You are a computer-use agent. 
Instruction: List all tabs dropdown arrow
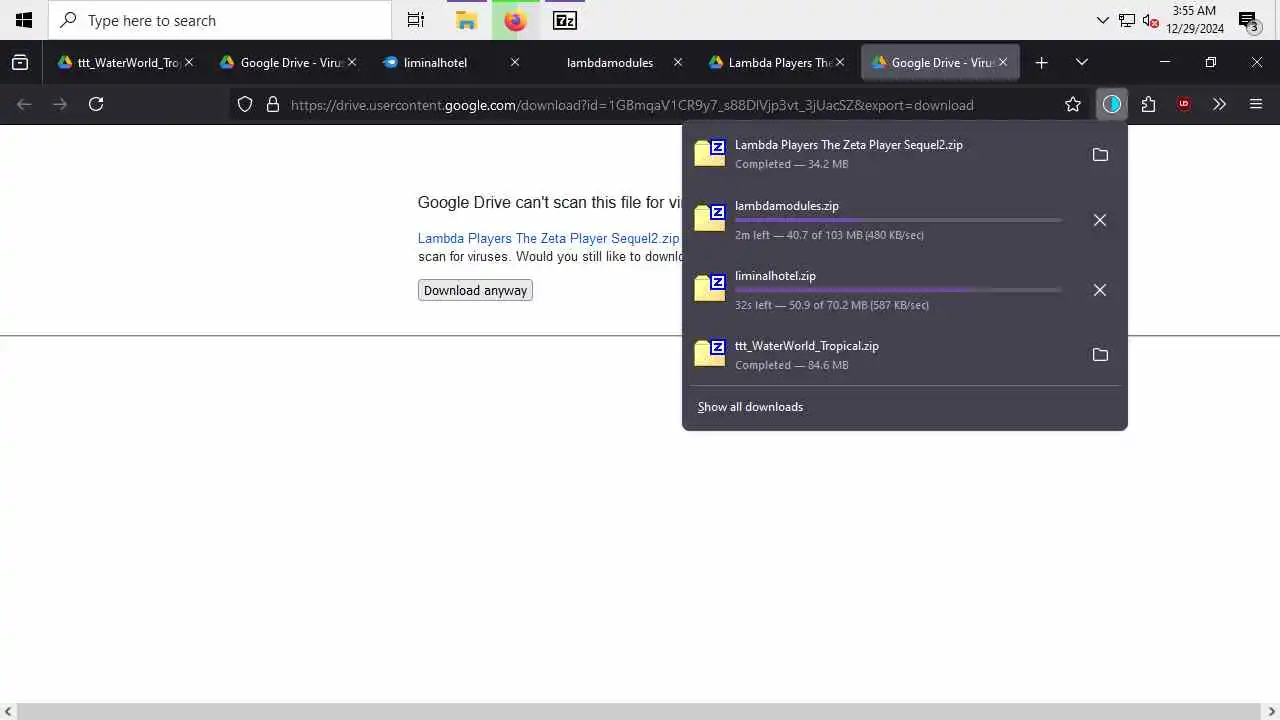coord(1081,62)
